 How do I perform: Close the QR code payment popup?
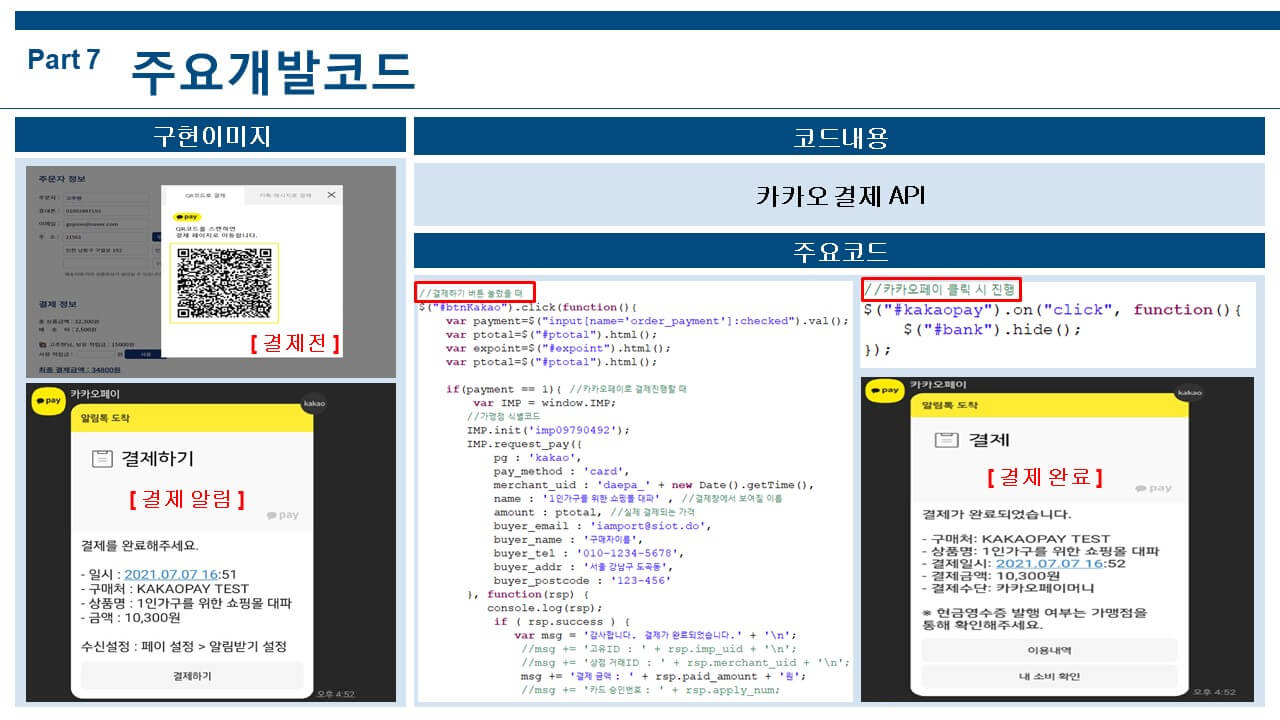(x=331, y=195)
